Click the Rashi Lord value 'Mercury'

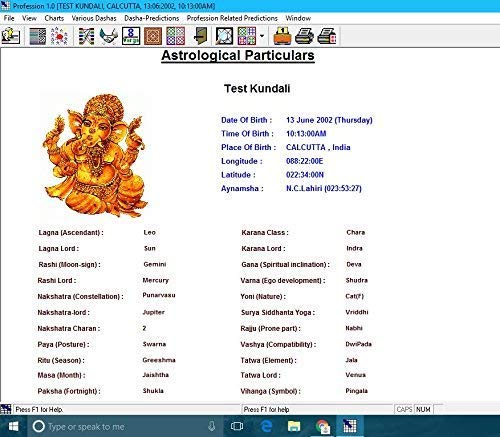coord(156,280)
